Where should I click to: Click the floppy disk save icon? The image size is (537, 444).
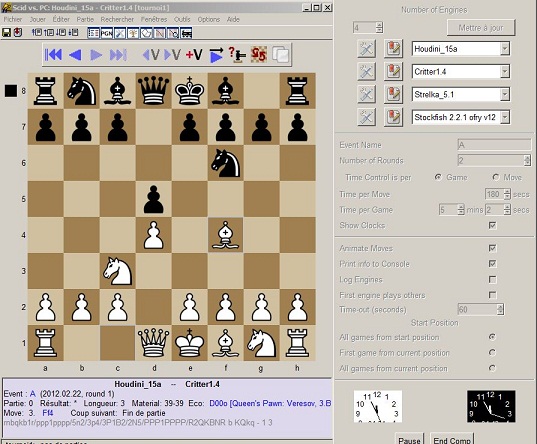[x=7, y=33]
